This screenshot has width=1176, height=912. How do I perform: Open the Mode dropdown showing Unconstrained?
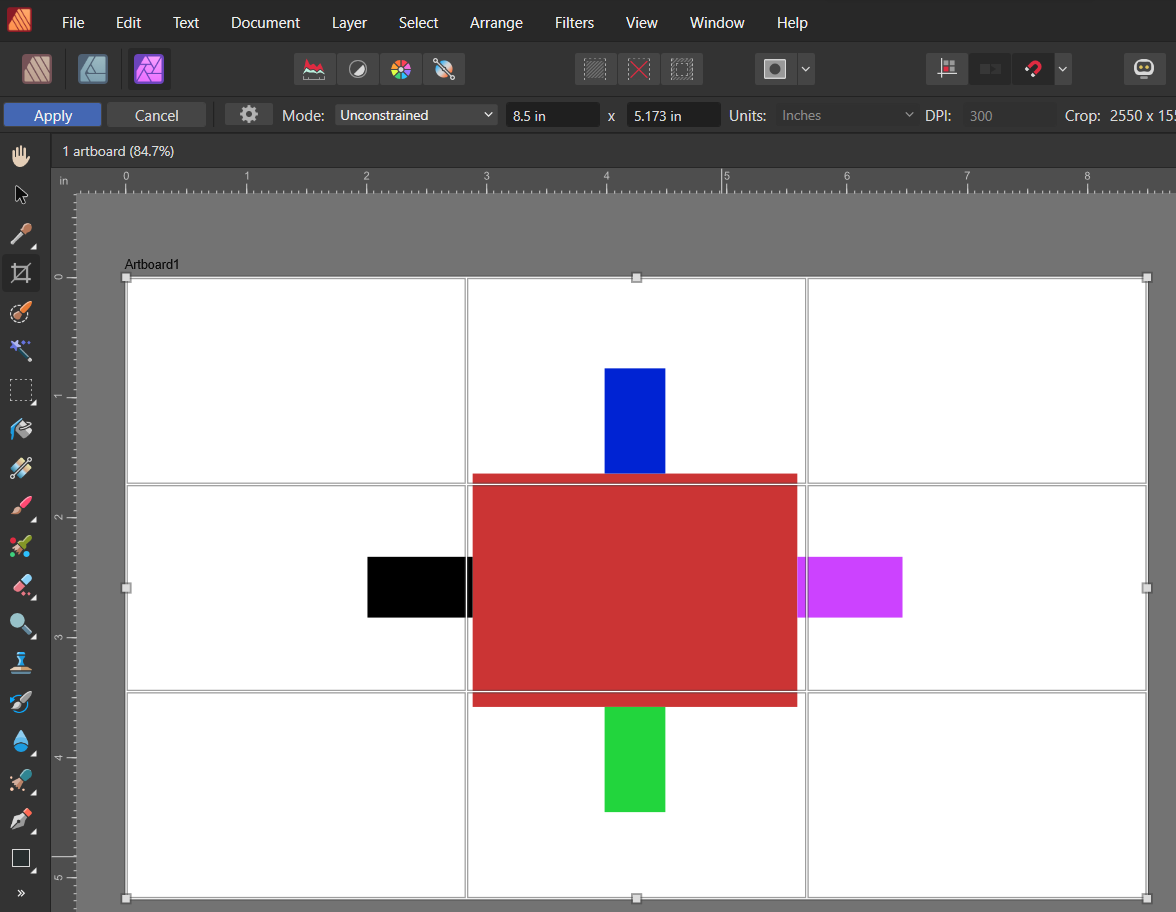[x=416, y=115]
